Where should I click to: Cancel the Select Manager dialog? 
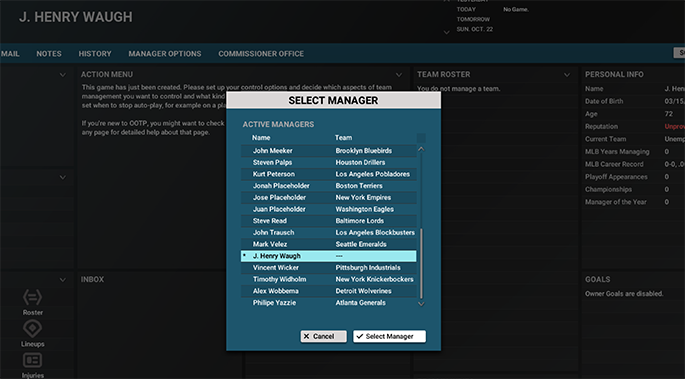(323, 336)
